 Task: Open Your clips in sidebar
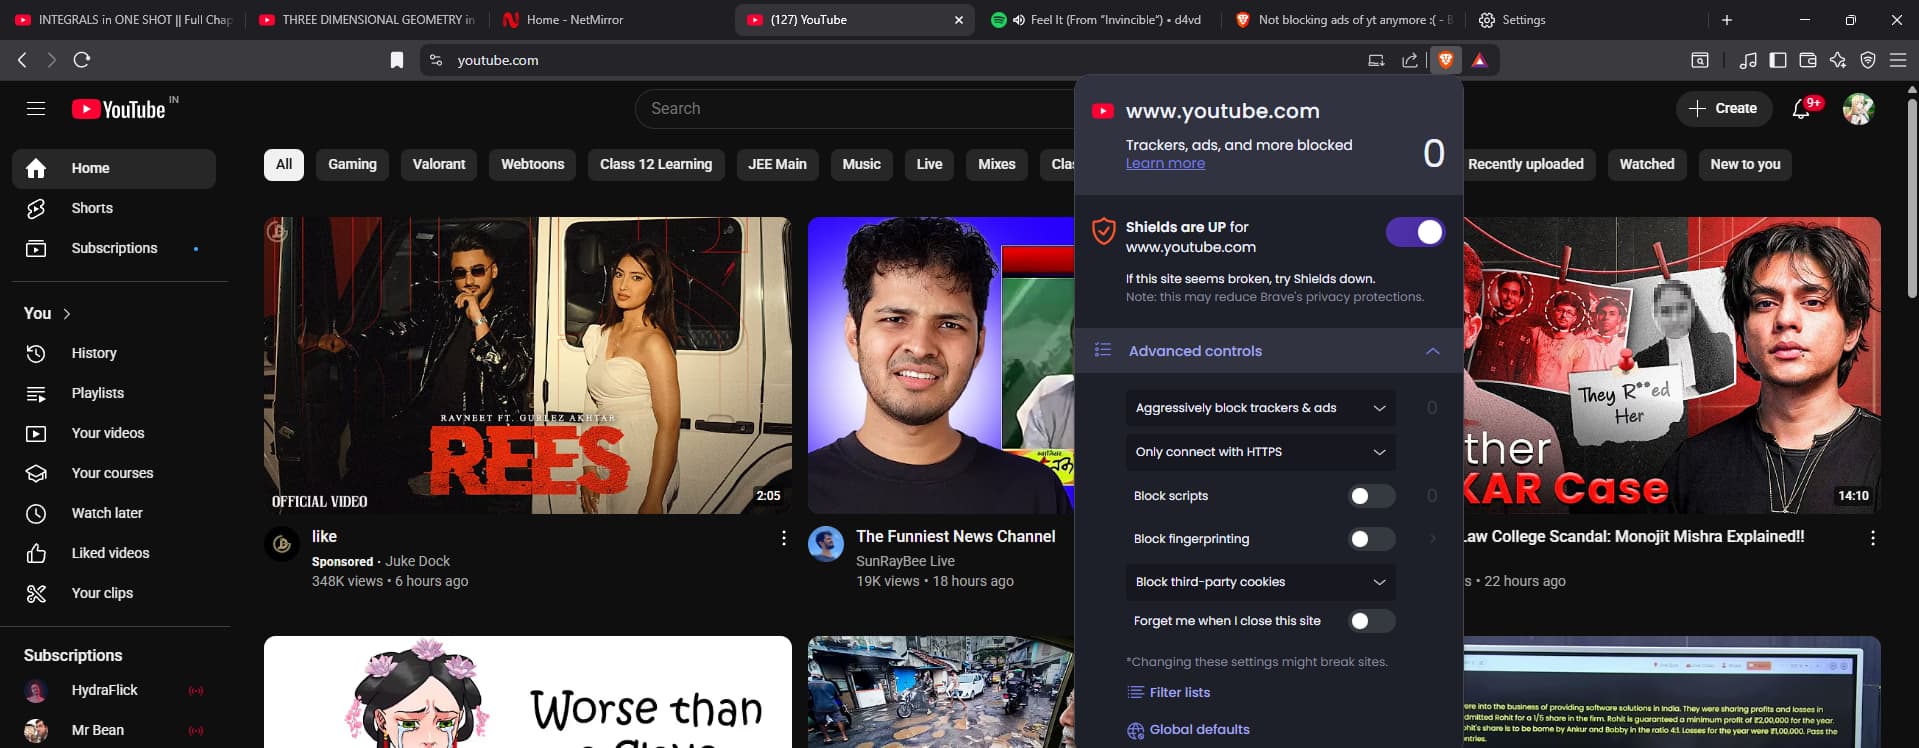coord(114,593)
